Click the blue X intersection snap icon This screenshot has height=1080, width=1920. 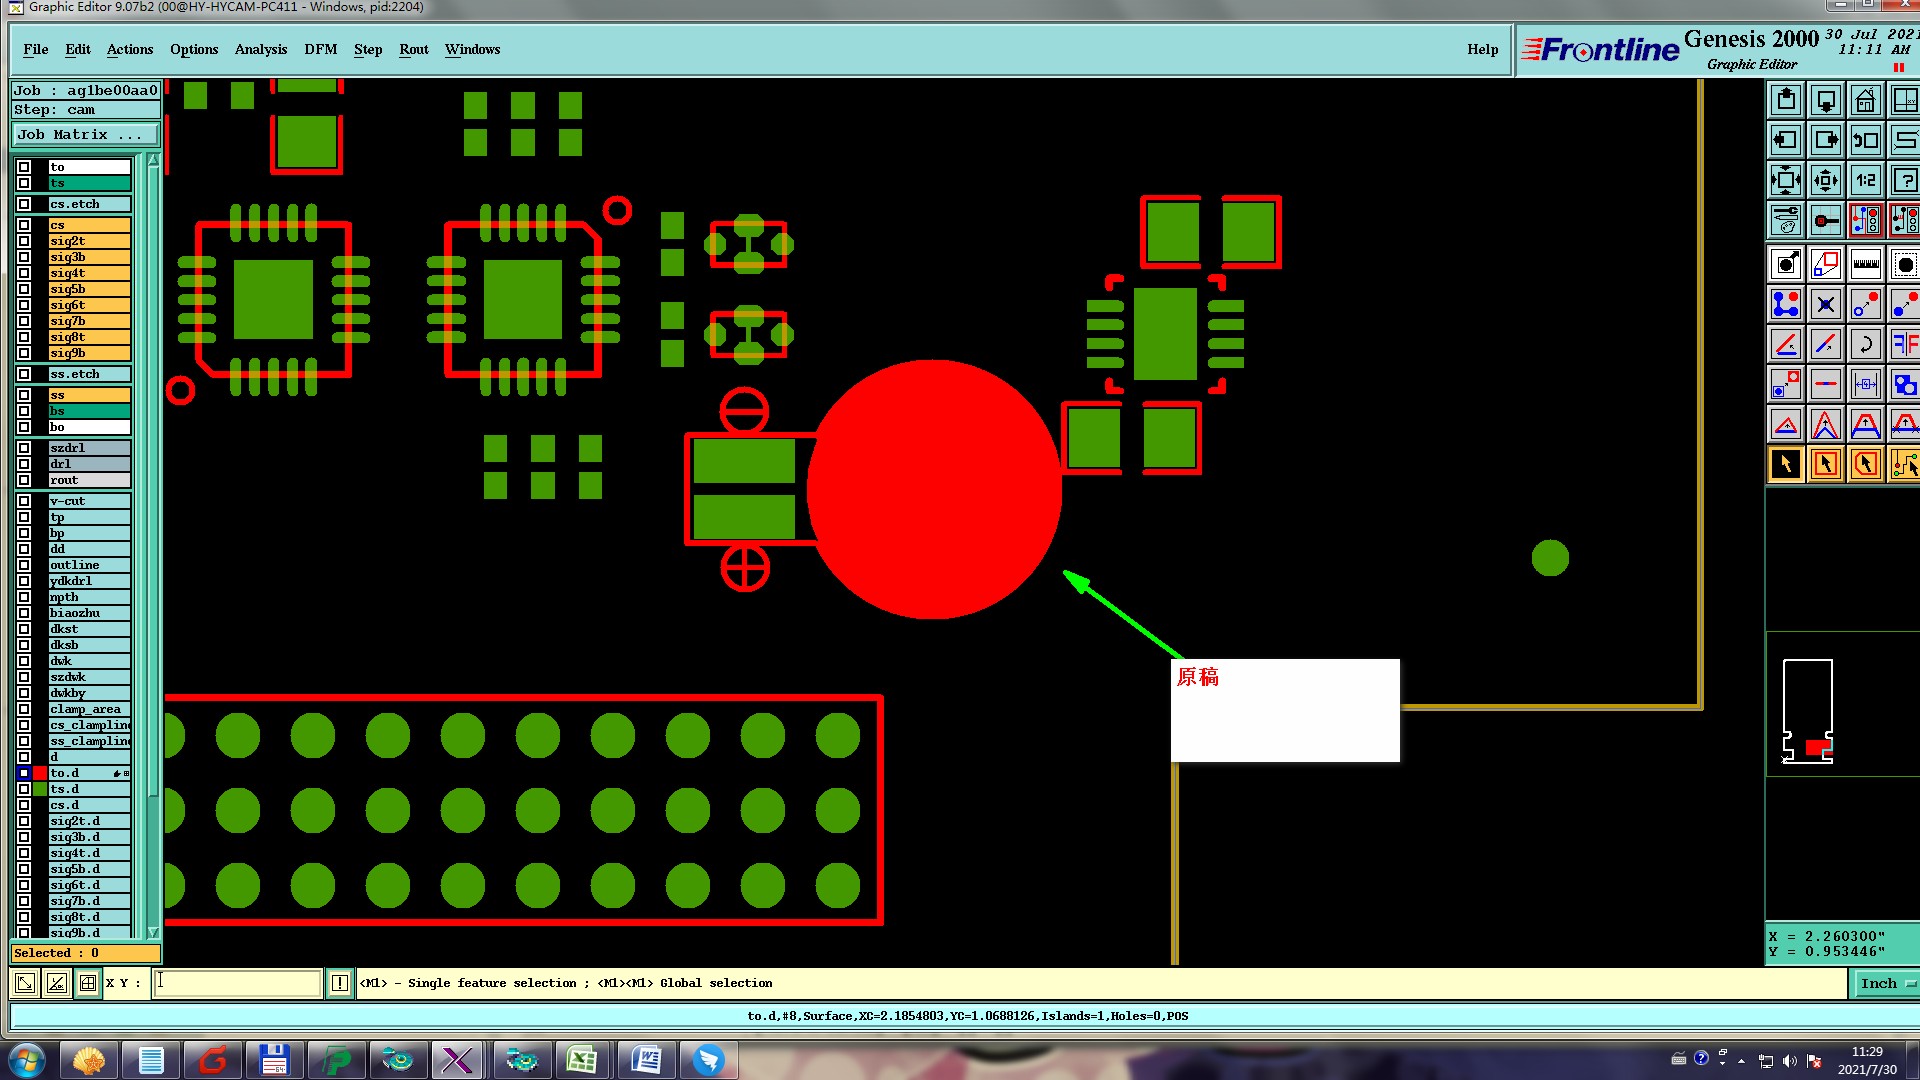coord(1826,304)
